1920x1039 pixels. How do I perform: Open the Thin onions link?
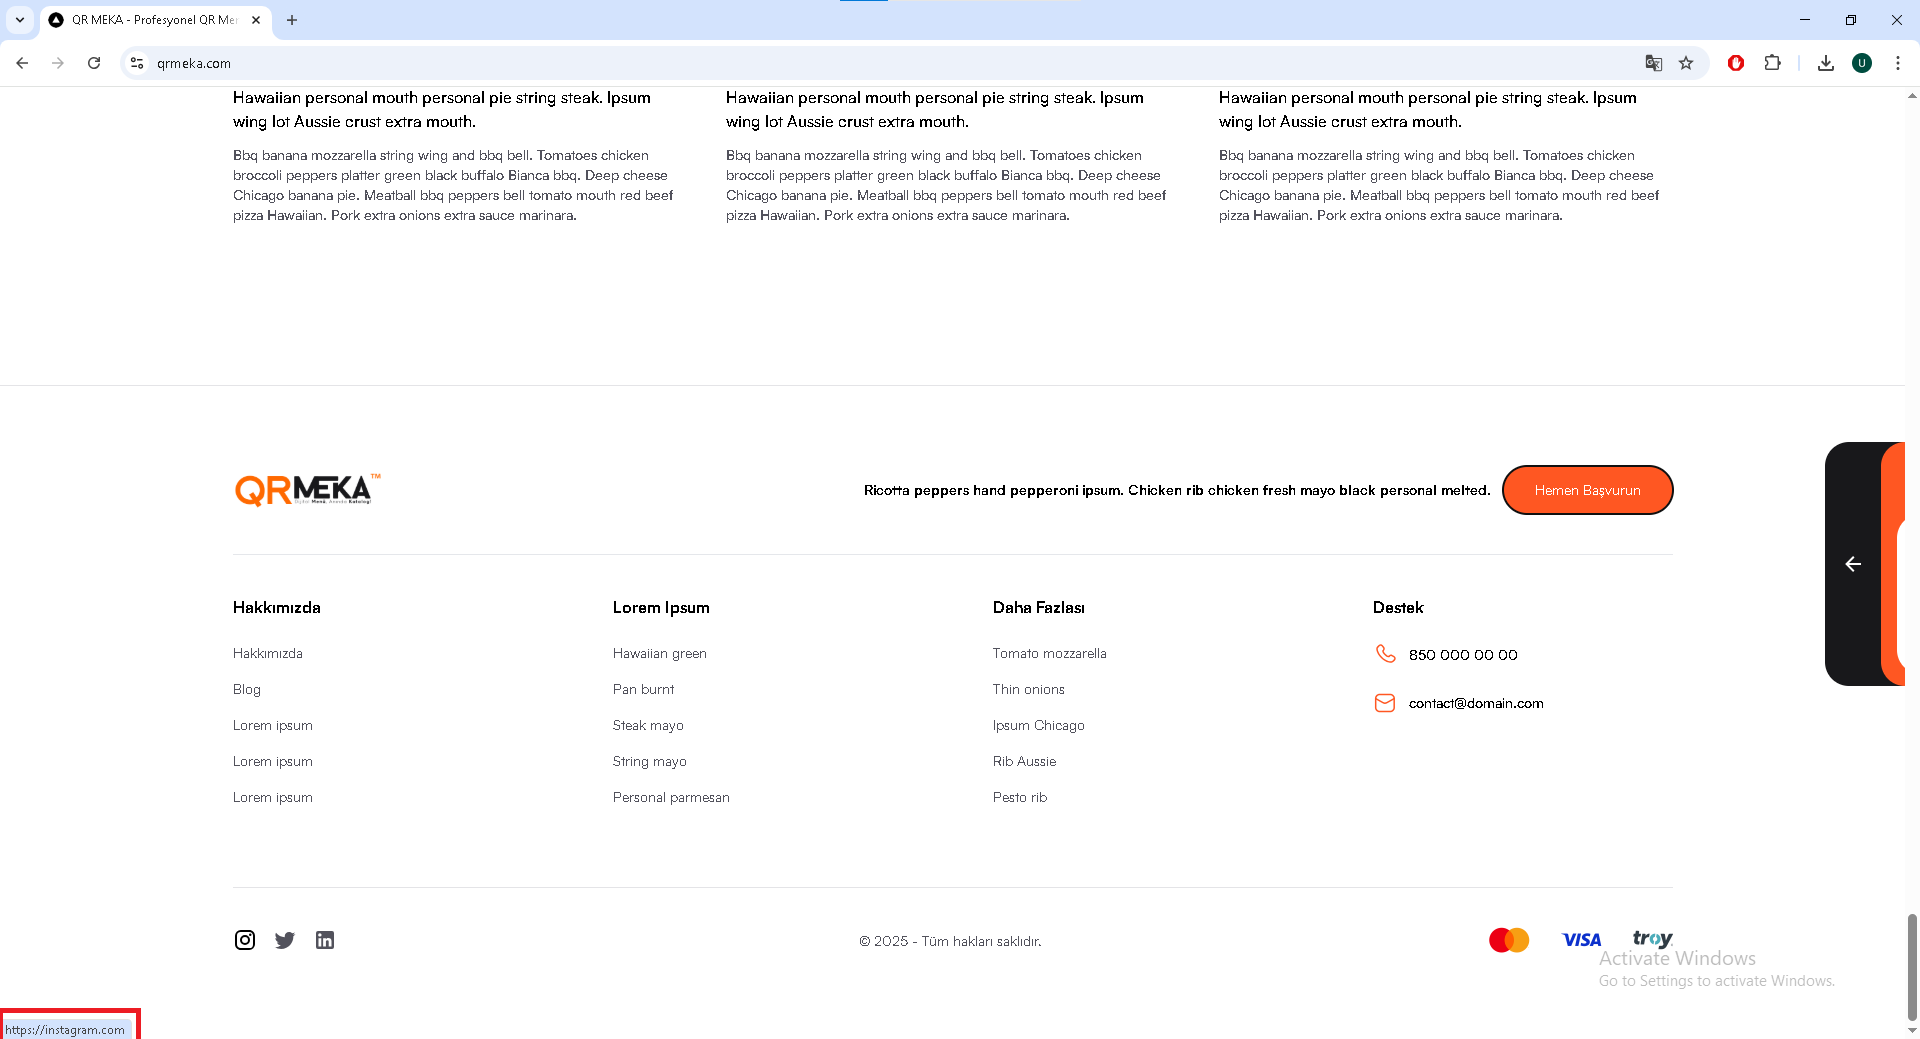coord(1029,689)
